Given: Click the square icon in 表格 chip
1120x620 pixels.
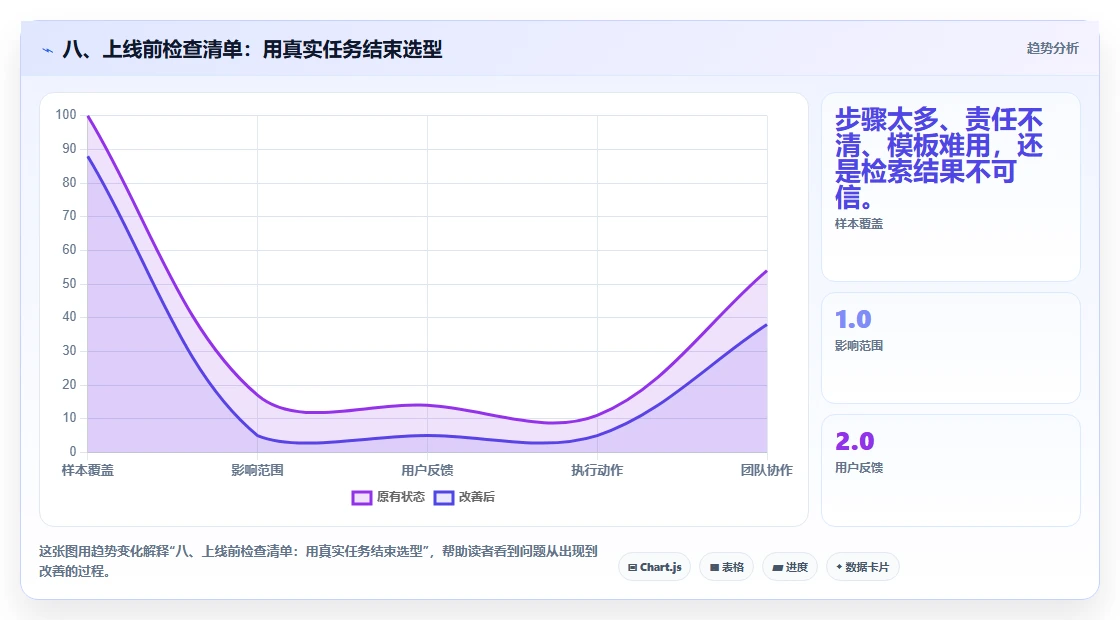Looking at the screenshot, I should click(x=714, y=568).
